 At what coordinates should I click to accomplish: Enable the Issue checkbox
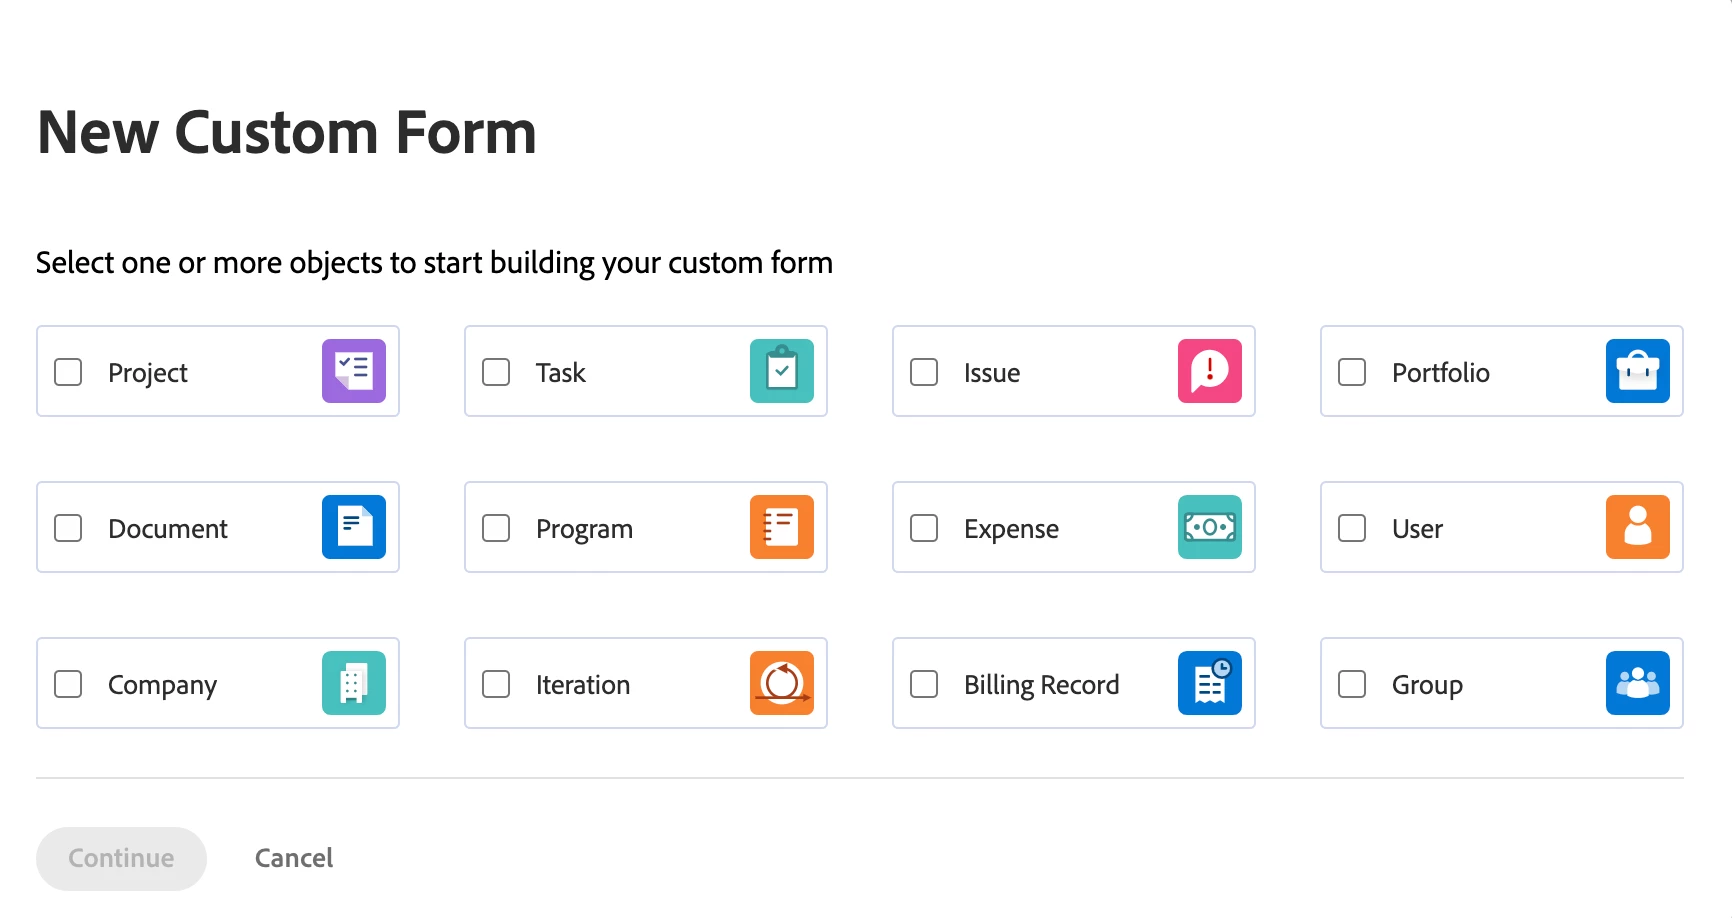(x=924, y=372)
